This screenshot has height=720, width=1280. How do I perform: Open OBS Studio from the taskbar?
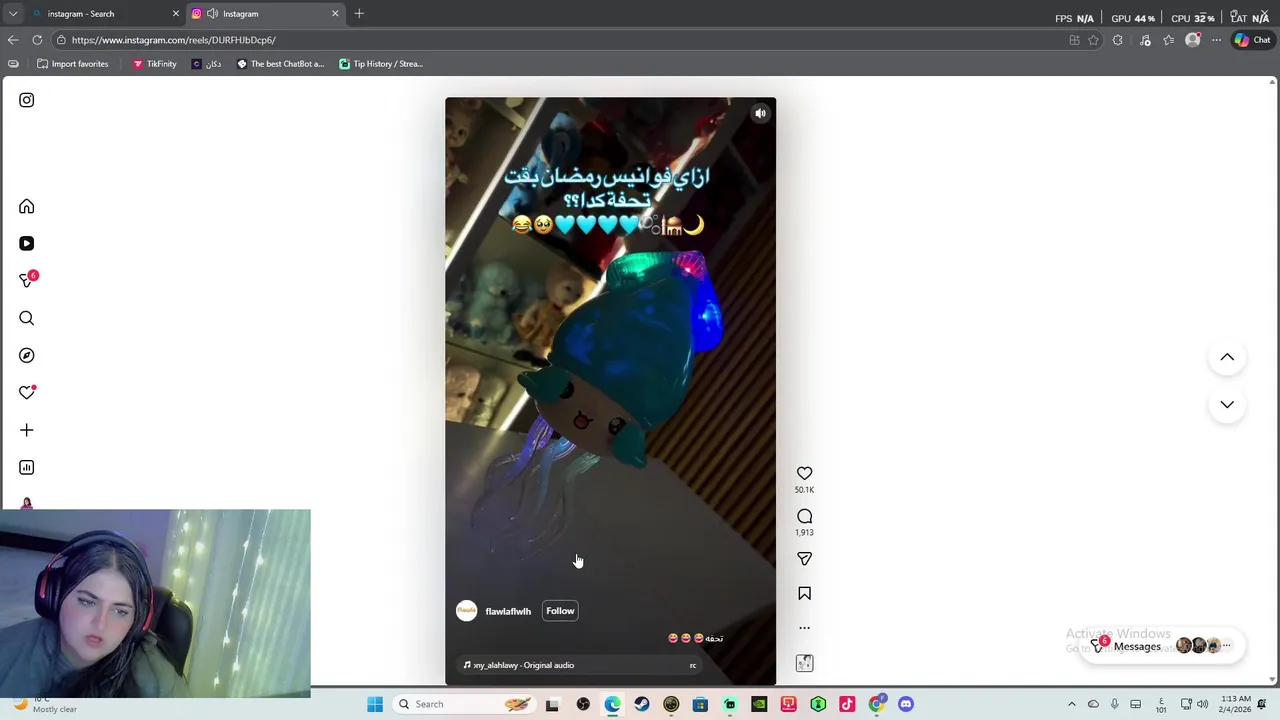(x=583, y=704)
